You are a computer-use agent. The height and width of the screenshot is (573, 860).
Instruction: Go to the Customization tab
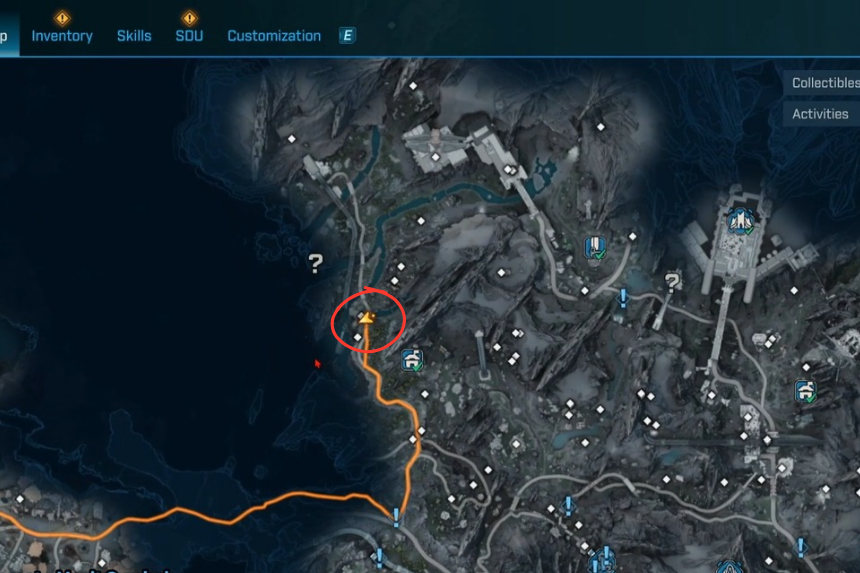click(274, 36)
